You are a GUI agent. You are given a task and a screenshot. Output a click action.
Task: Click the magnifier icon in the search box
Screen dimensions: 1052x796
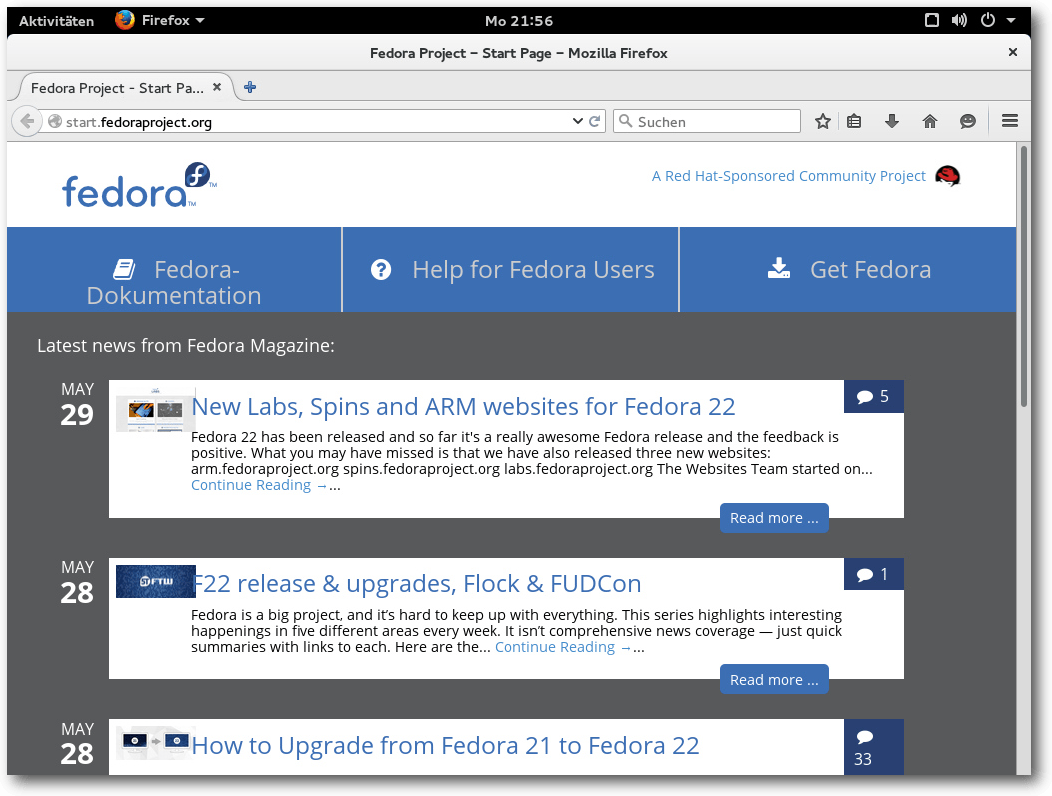point(625,121)
